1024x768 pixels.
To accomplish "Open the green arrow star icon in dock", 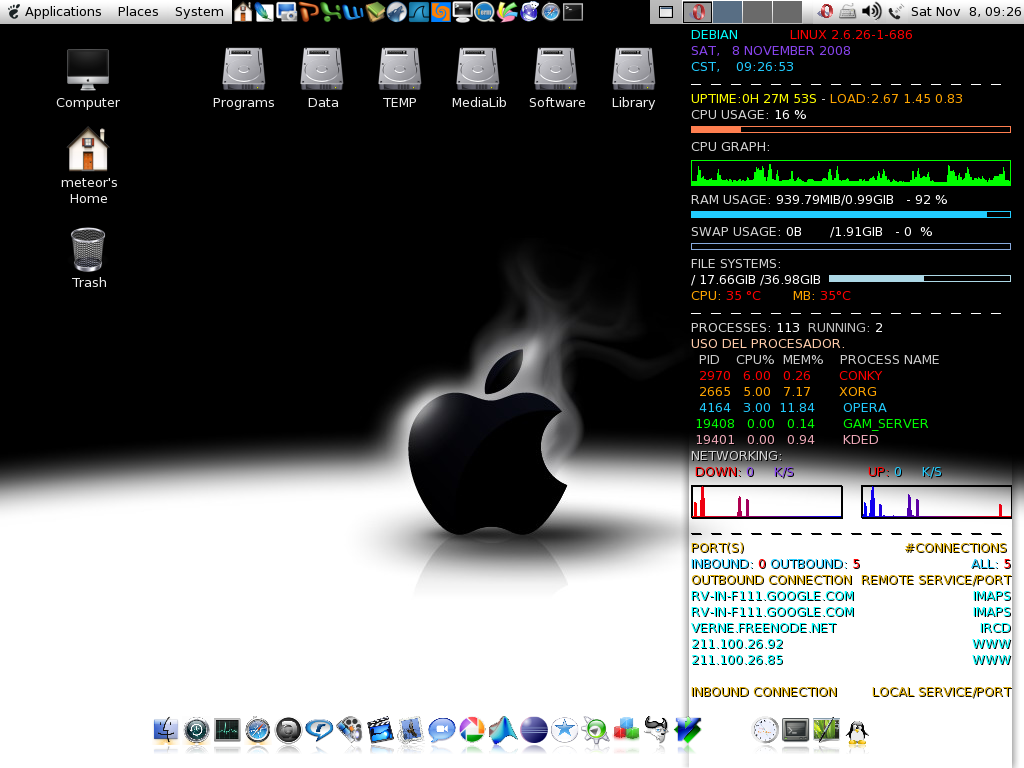I will pyautogui.click(x=595, y=730).
